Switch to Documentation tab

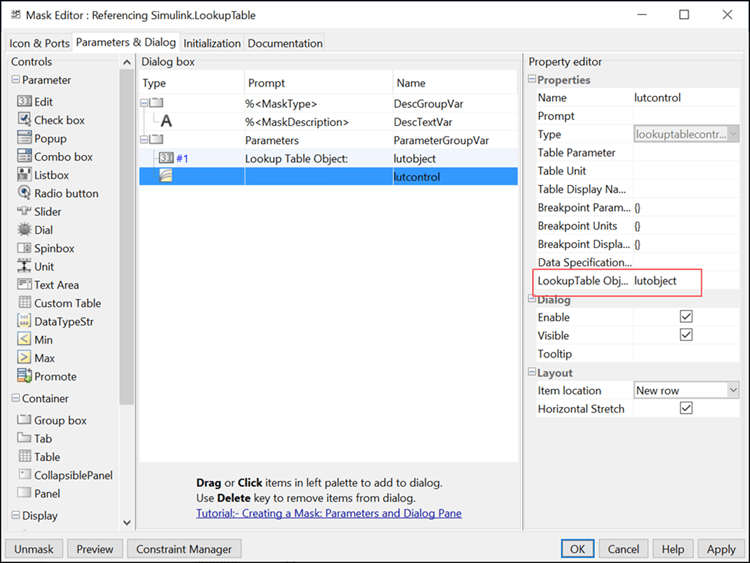pyautogui.click(x=285, y=43)
